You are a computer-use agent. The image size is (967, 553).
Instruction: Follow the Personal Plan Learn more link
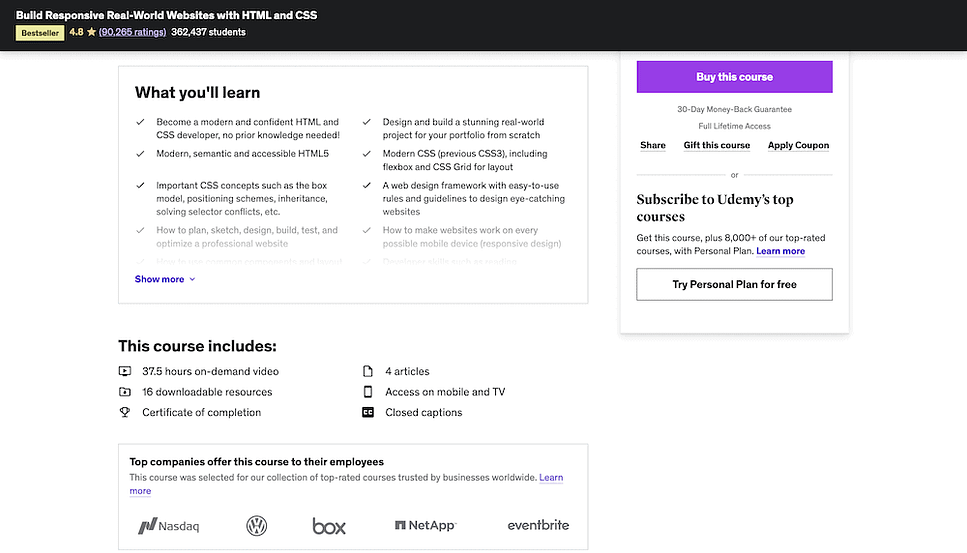pos(780,251)
